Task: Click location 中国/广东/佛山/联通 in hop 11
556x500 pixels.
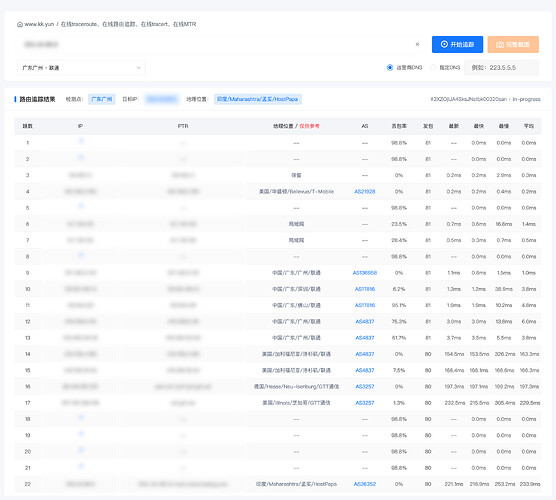Action: click(296, 305)
